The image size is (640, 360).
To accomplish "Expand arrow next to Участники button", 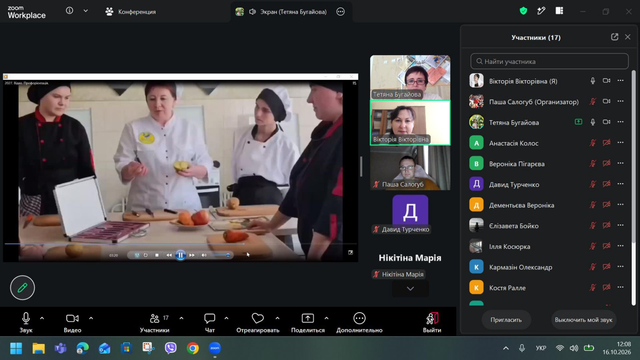I will point(181,318).
